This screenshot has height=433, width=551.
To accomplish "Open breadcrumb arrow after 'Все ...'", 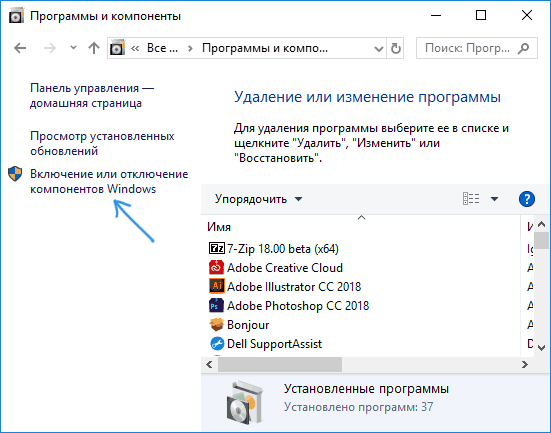I will (x=190, y=48).
